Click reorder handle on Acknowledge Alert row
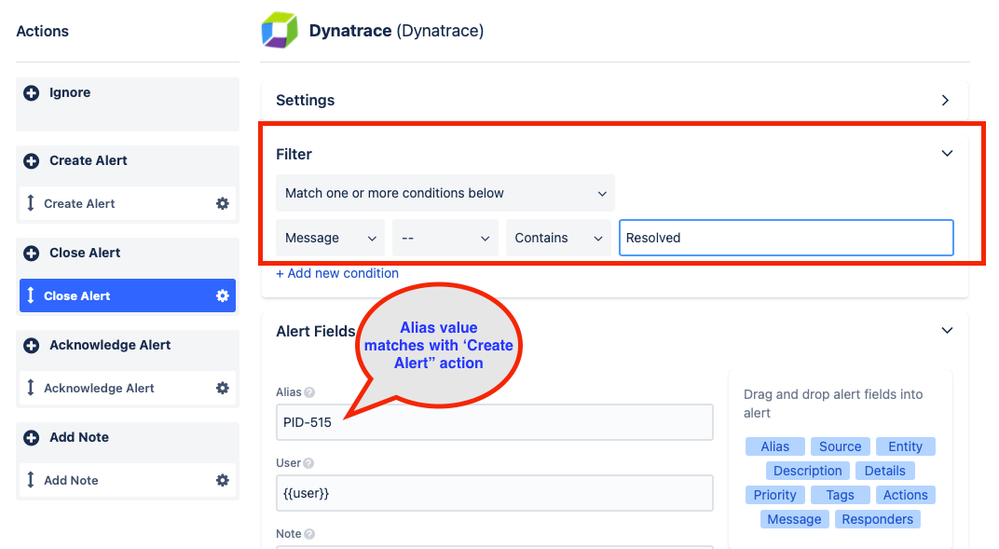Screen dimensions: 999x549 pyautogui.click(x=31, y=389)
